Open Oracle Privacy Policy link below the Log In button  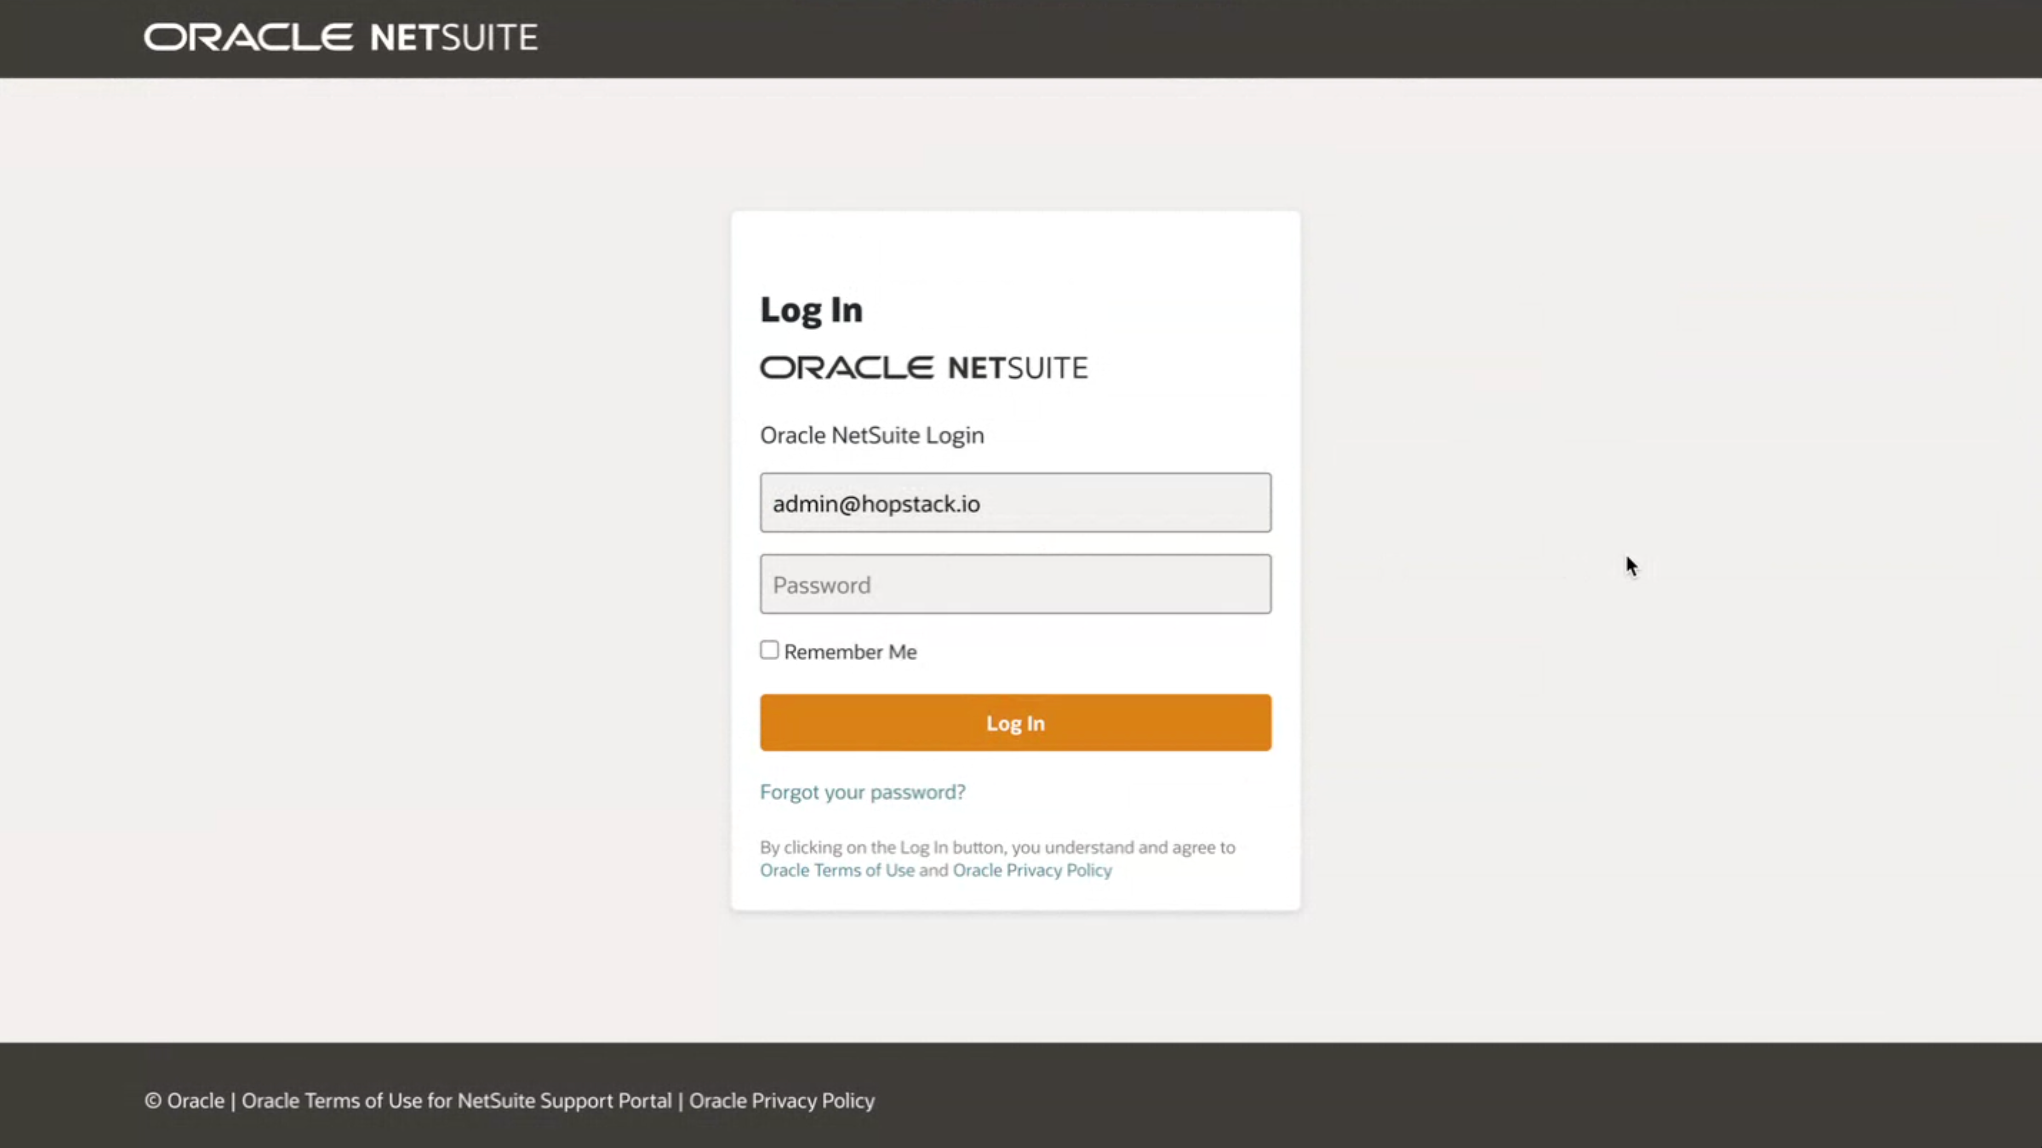[x=1032, y=870]
